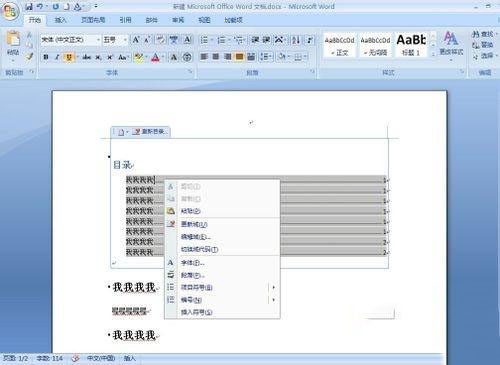This screenshot has height=365, width=500.
Task: Align text left in paragraph group
Action: point(204,57)
